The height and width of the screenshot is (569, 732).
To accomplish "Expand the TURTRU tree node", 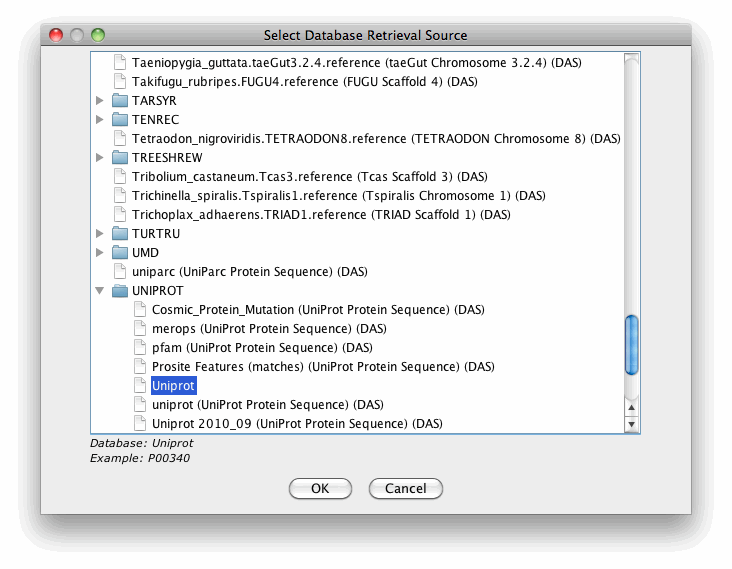I will (x=99, y=234).
